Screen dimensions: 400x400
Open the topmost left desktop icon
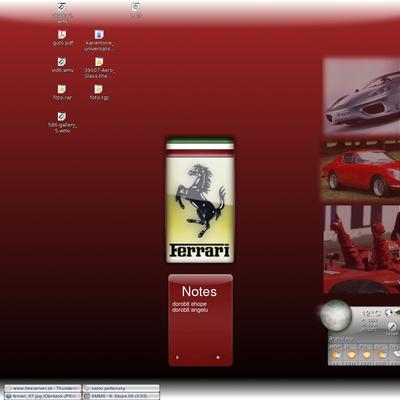click(x=62, y=7)
